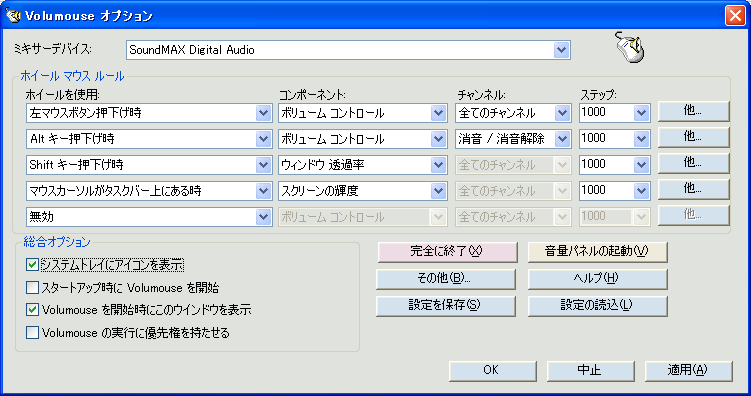Click the step value field in Shift キー row
The image size is (751, 396).
point(606,165)
